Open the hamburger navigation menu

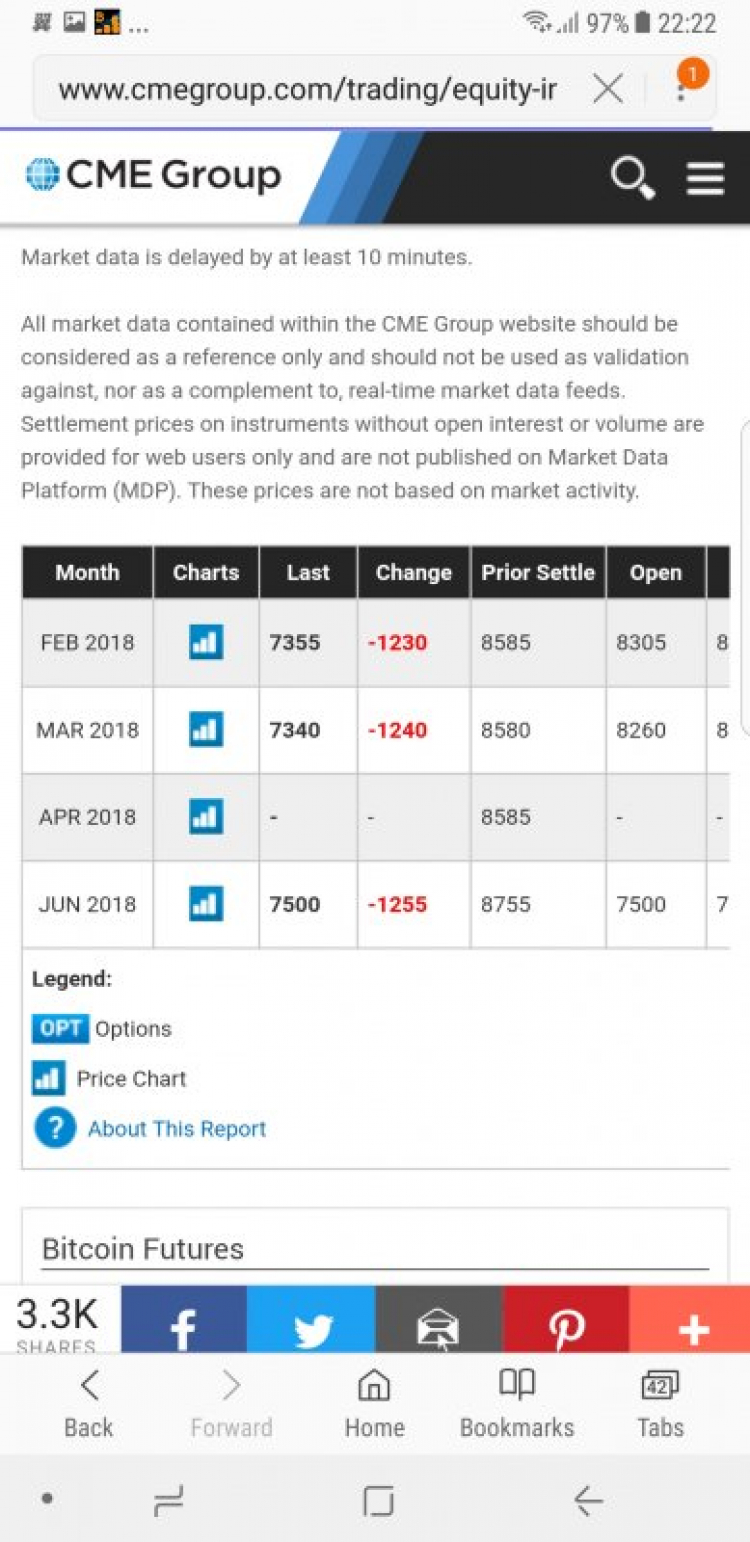[x=705, y=178]
